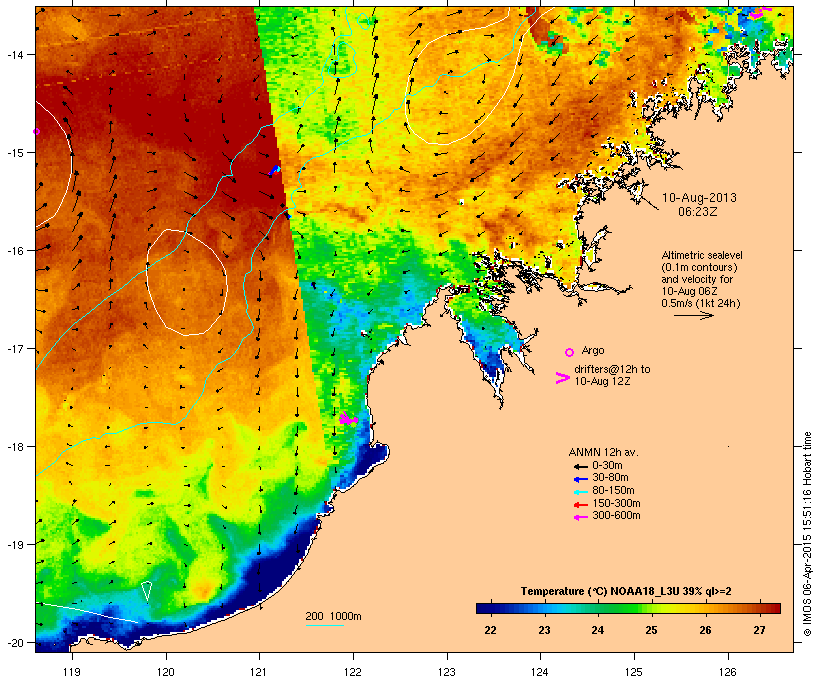The image size is (820, 680).
Task: Click the dark blue 22°C end of colorbar
Action: tap(484, 608)
